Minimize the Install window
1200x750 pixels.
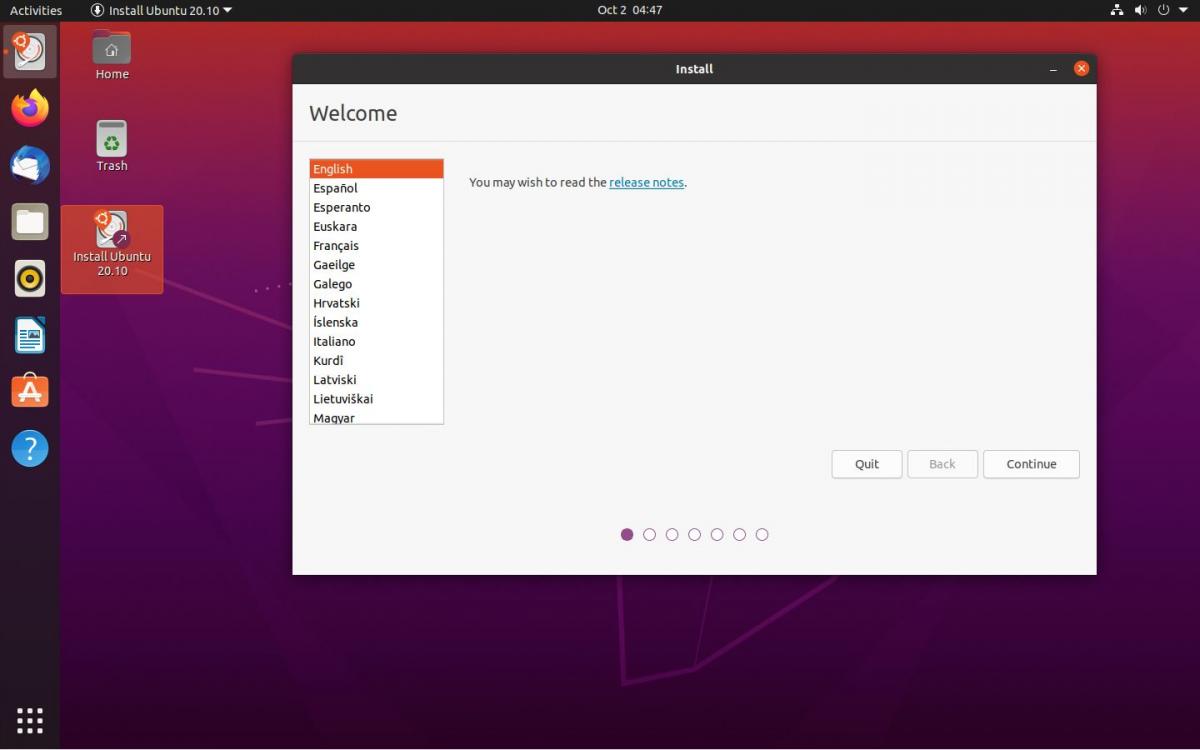(1053, 70)
